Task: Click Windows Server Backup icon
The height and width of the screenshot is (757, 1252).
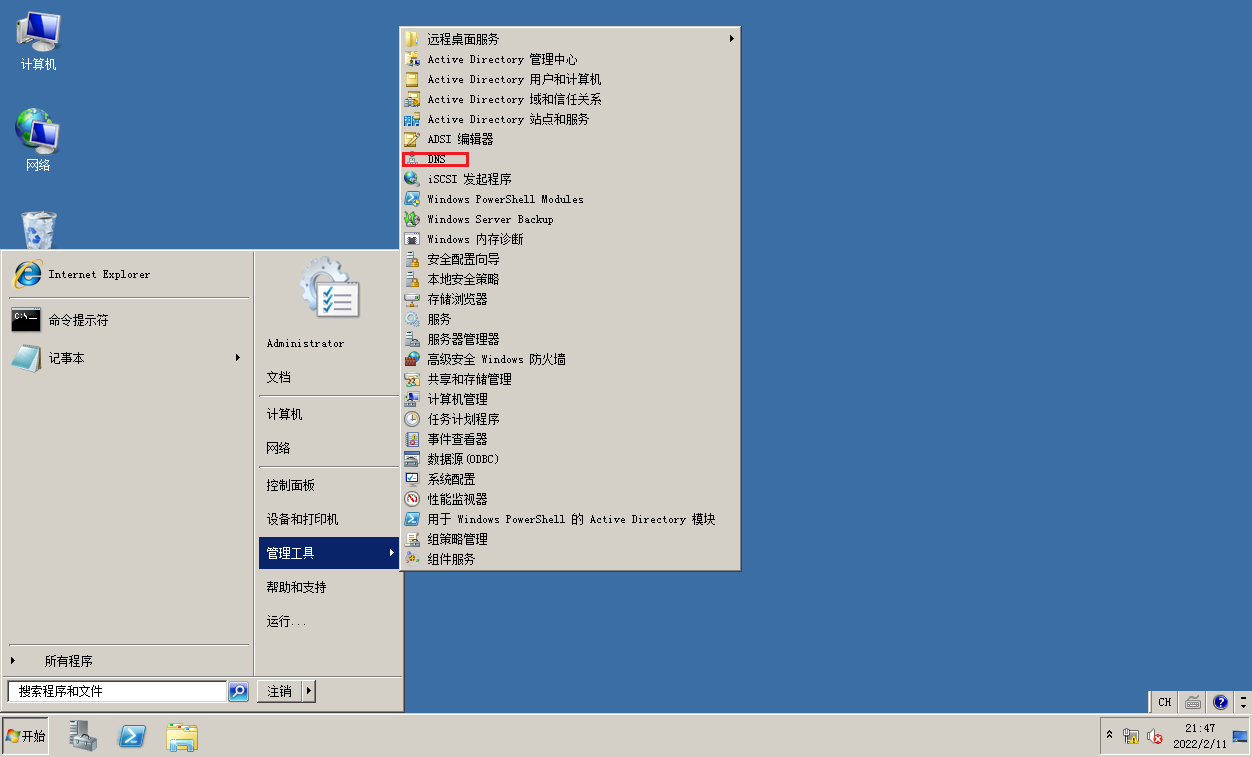Action: tap(411, 219)
